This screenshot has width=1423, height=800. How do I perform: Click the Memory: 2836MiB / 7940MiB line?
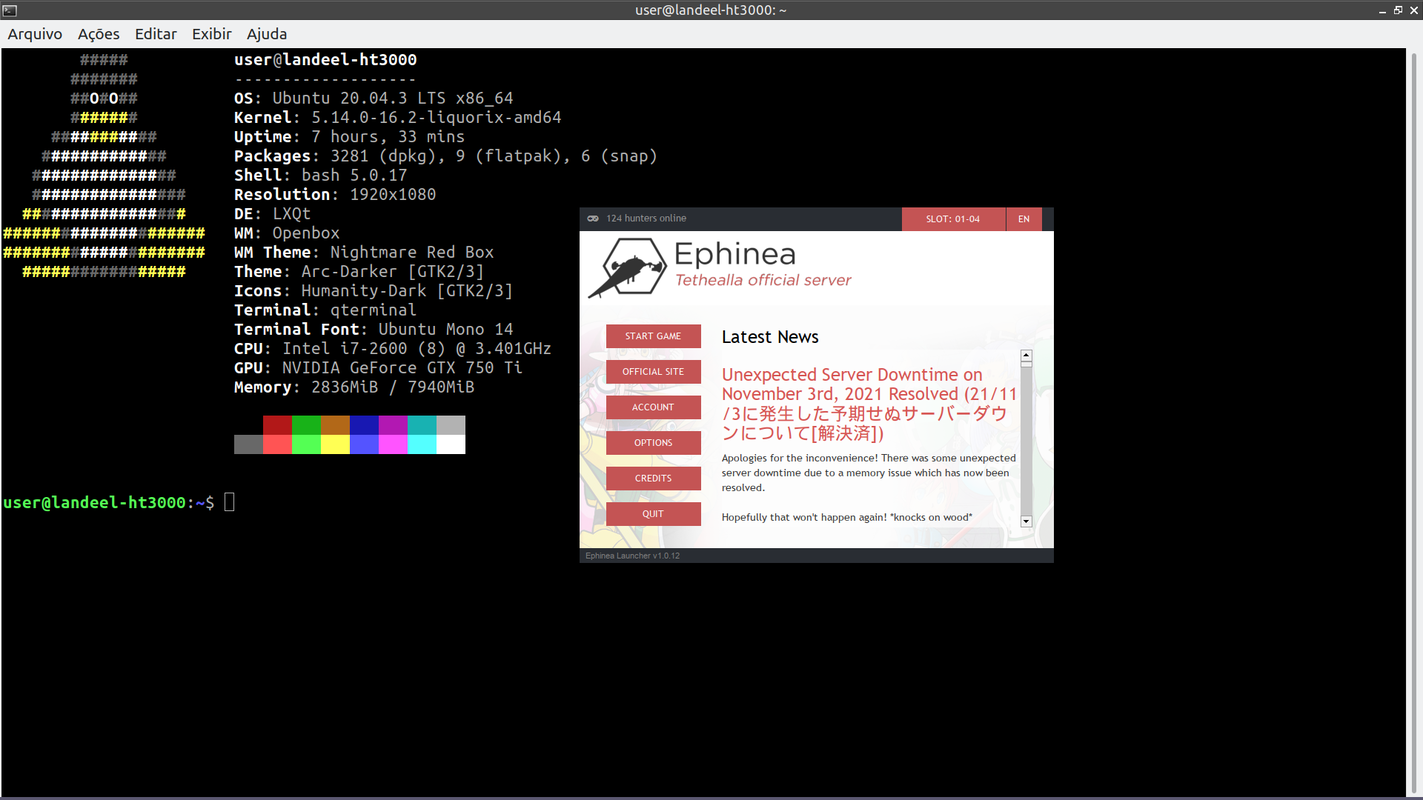(354, 387)
